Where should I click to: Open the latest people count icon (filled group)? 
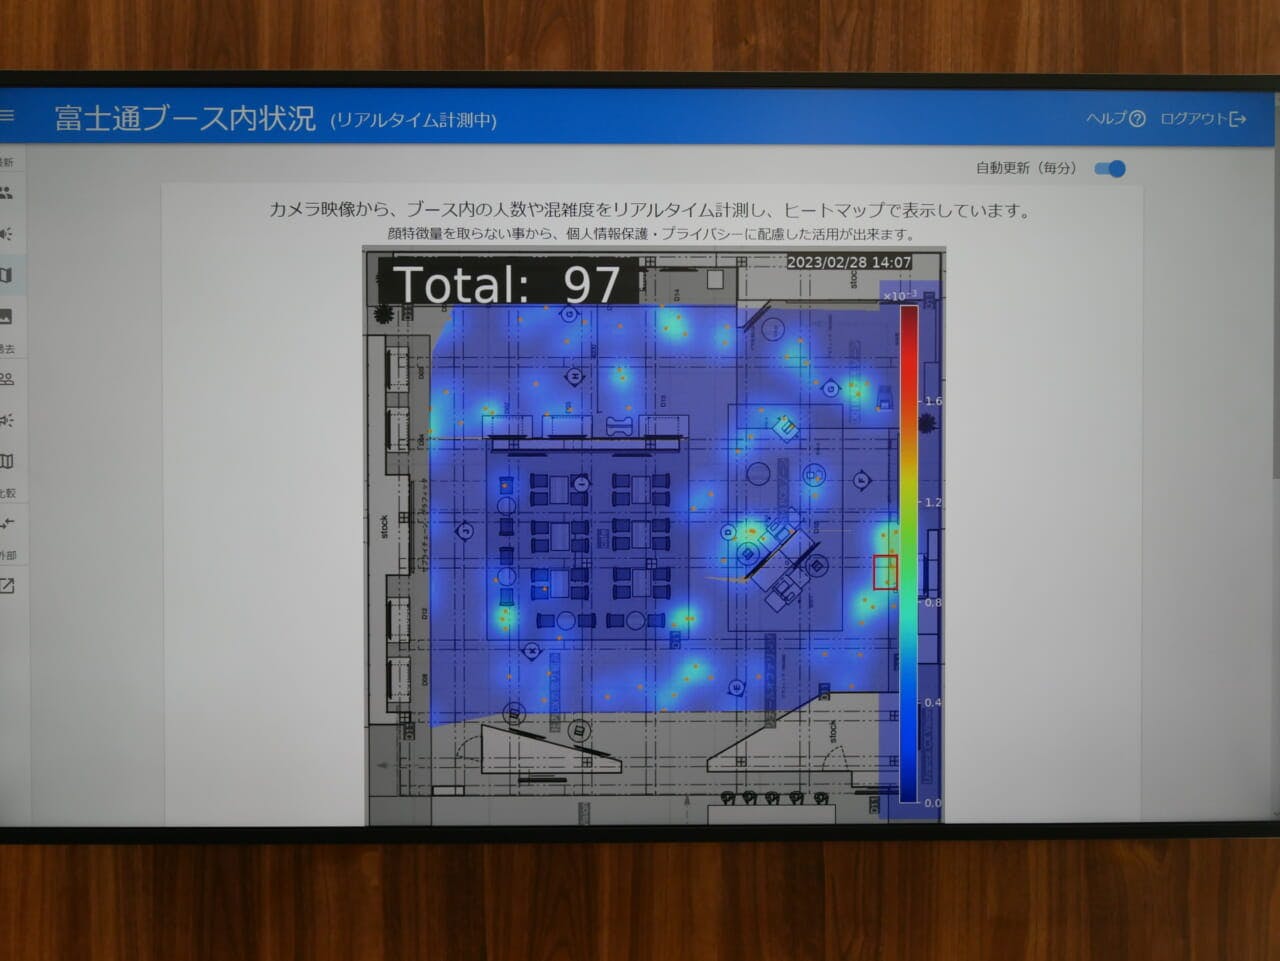click(6, 192)
